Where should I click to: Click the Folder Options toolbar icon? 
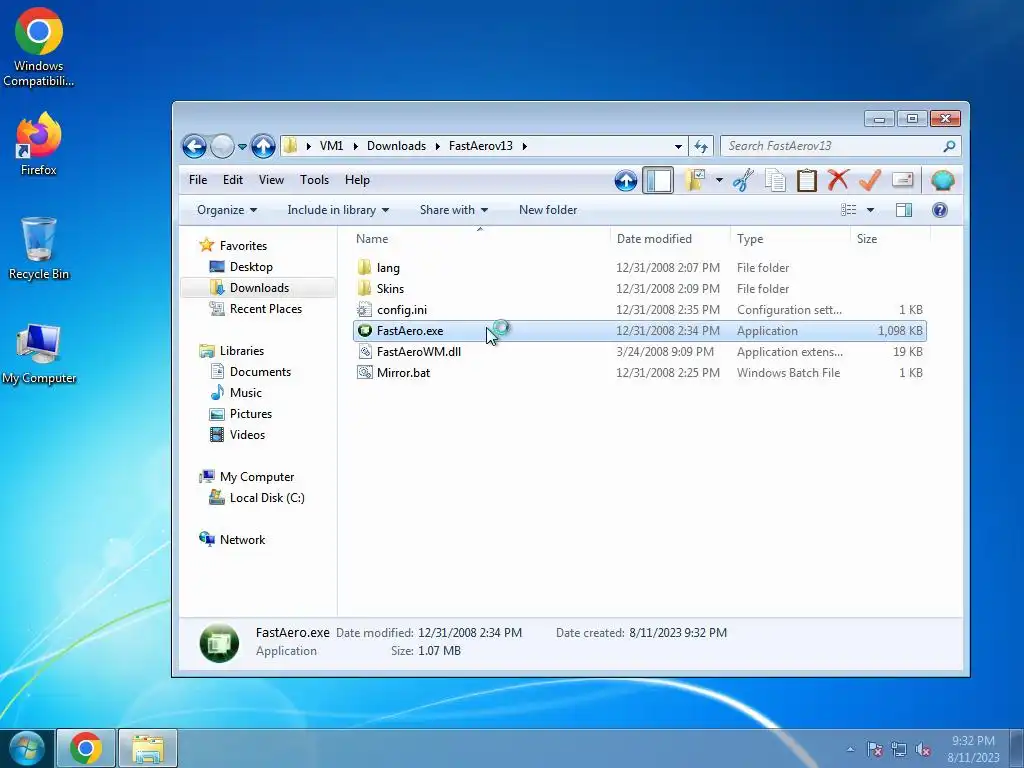point(695,180)
